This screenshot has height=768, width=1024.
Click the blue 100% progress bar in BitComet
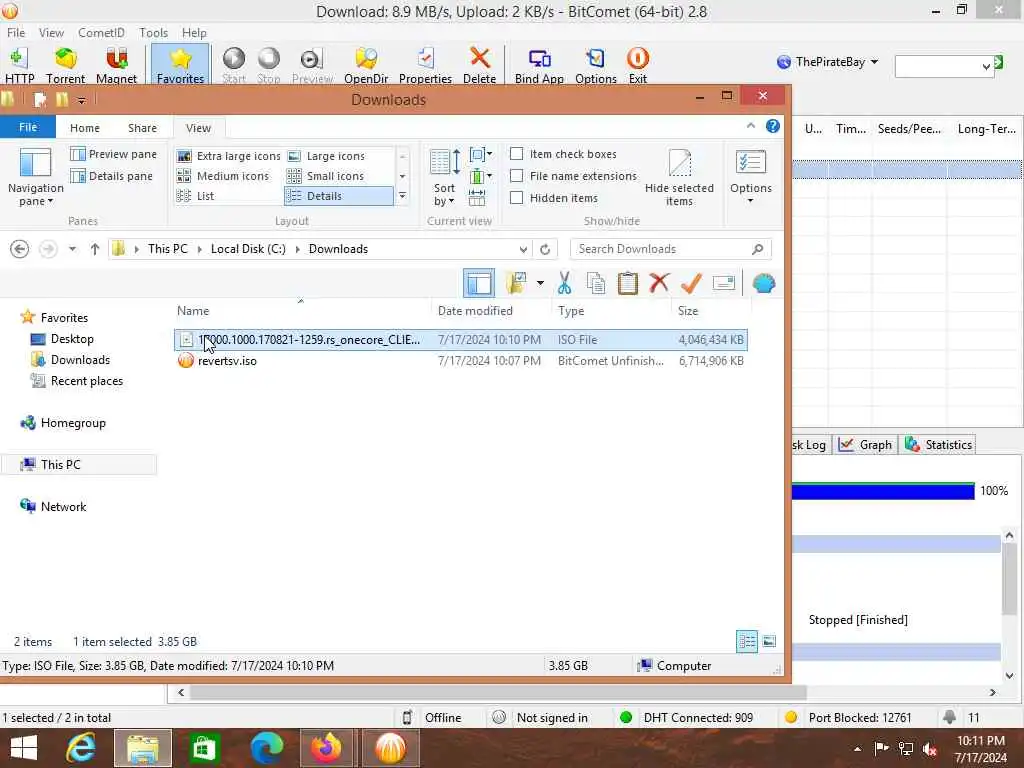tap(883, 491)
